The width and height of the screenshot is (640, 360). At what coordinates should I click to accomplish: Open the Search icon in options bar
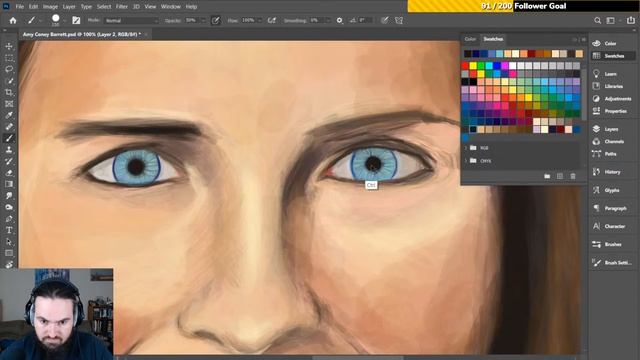point(598,20)
